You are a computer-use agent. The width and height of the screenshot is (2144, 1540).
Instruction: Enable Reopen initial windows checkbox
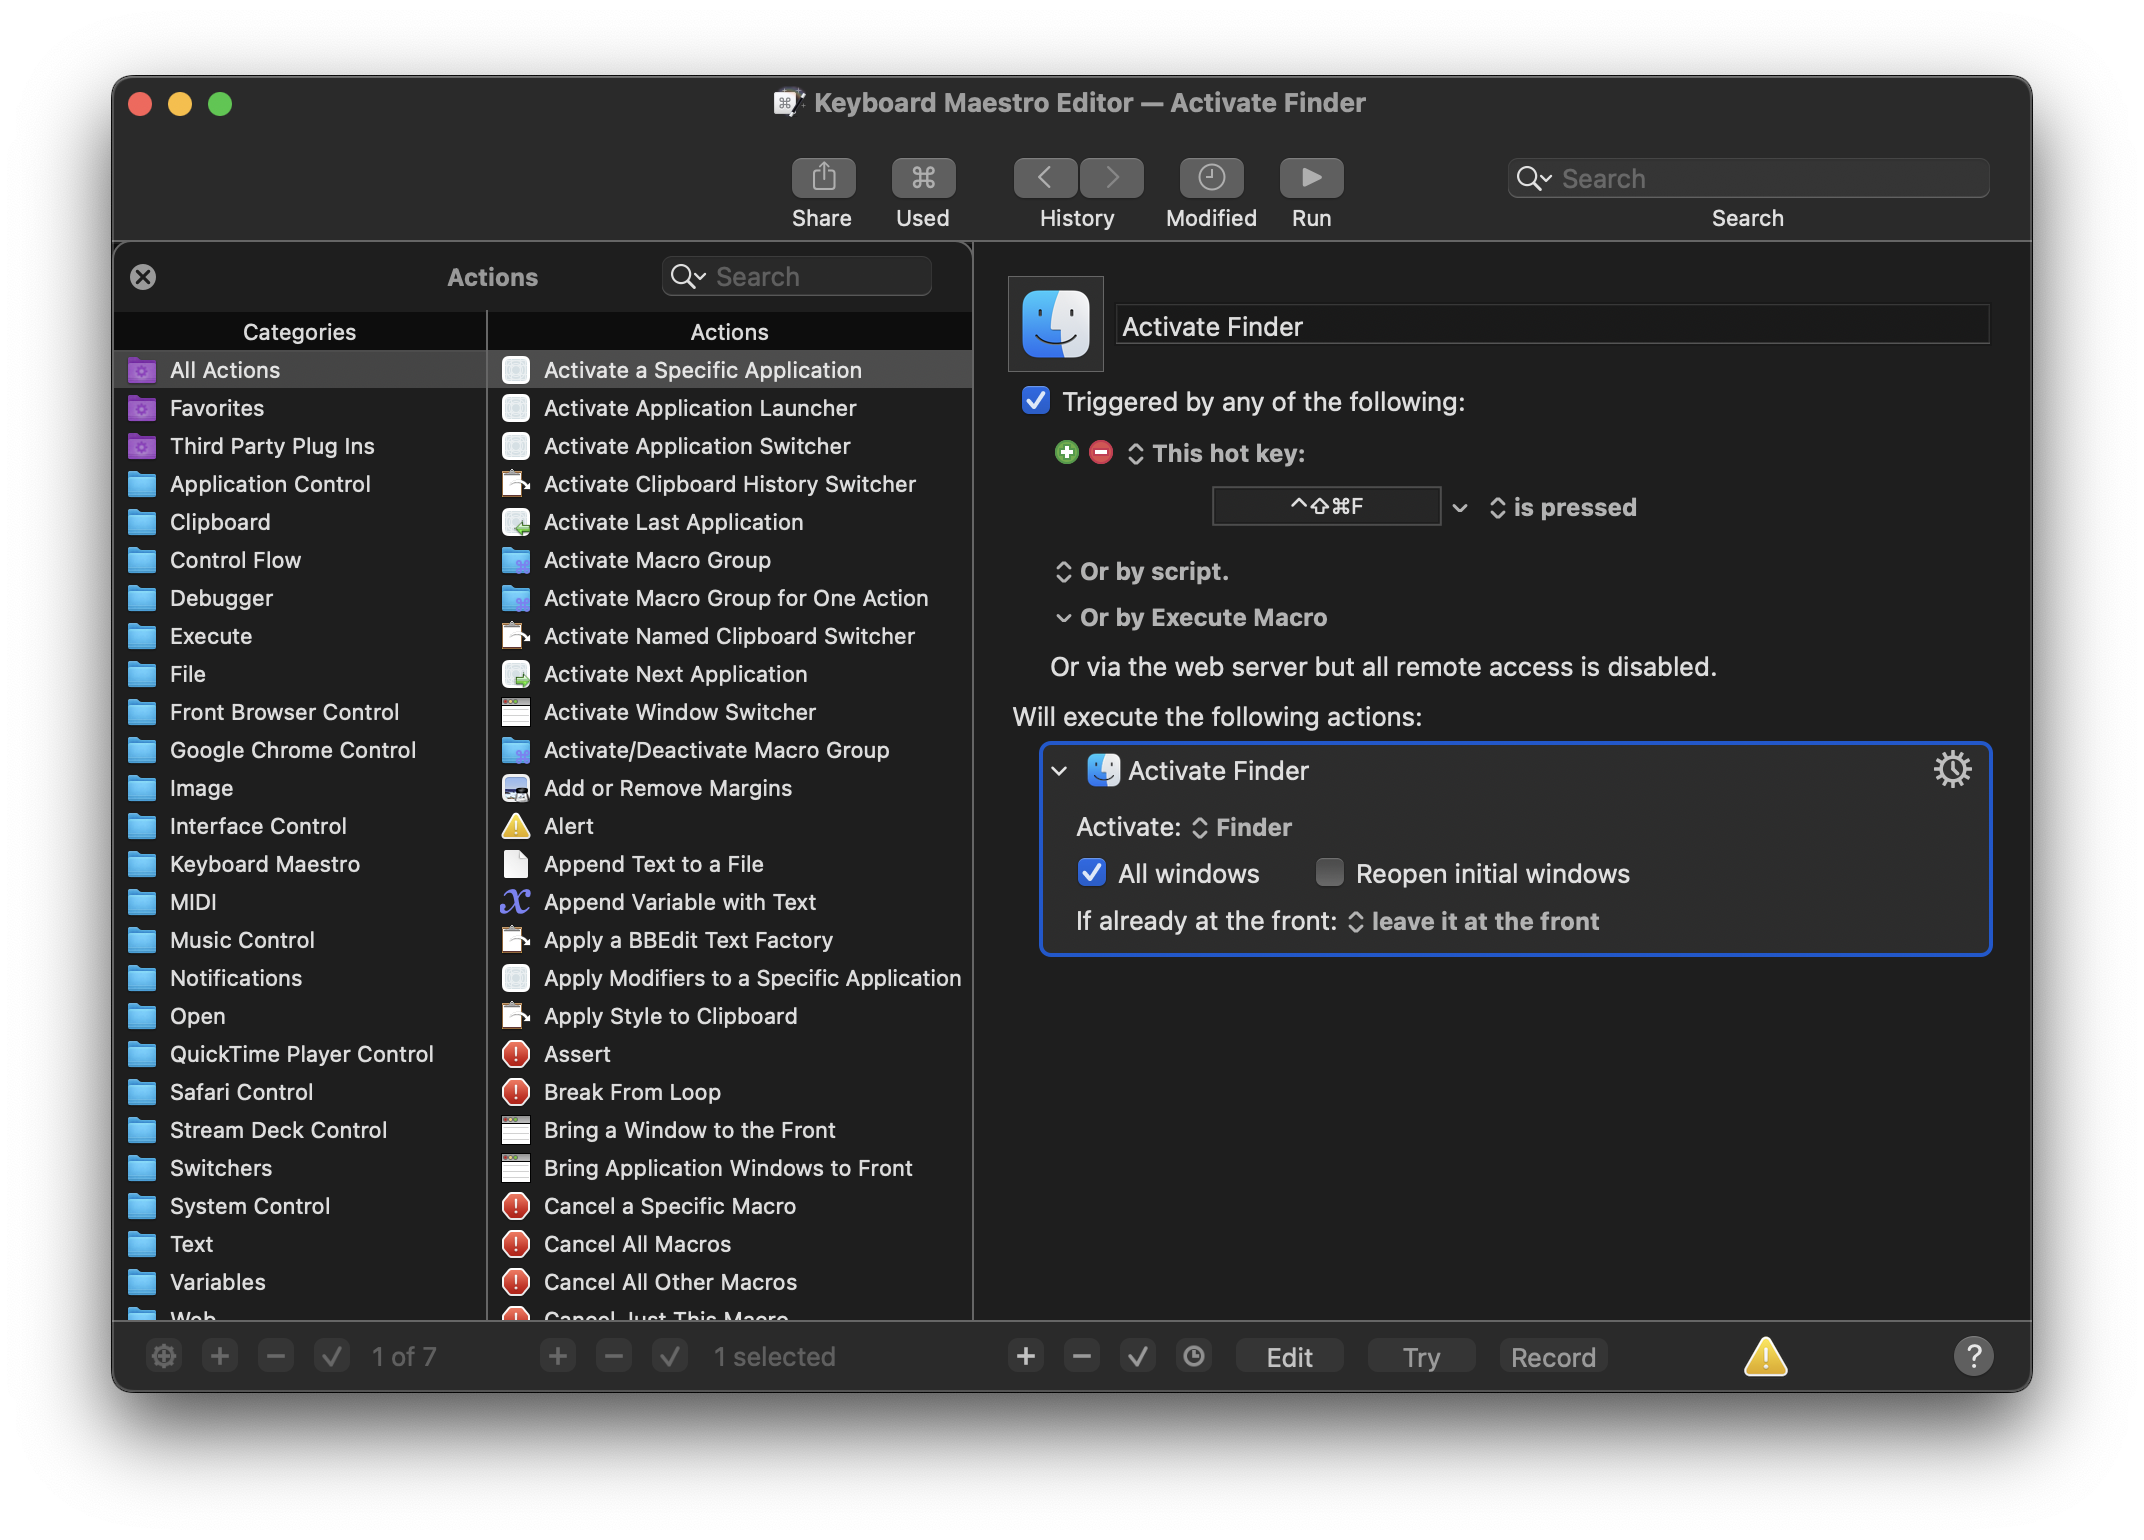click(x=1329, y=873)
